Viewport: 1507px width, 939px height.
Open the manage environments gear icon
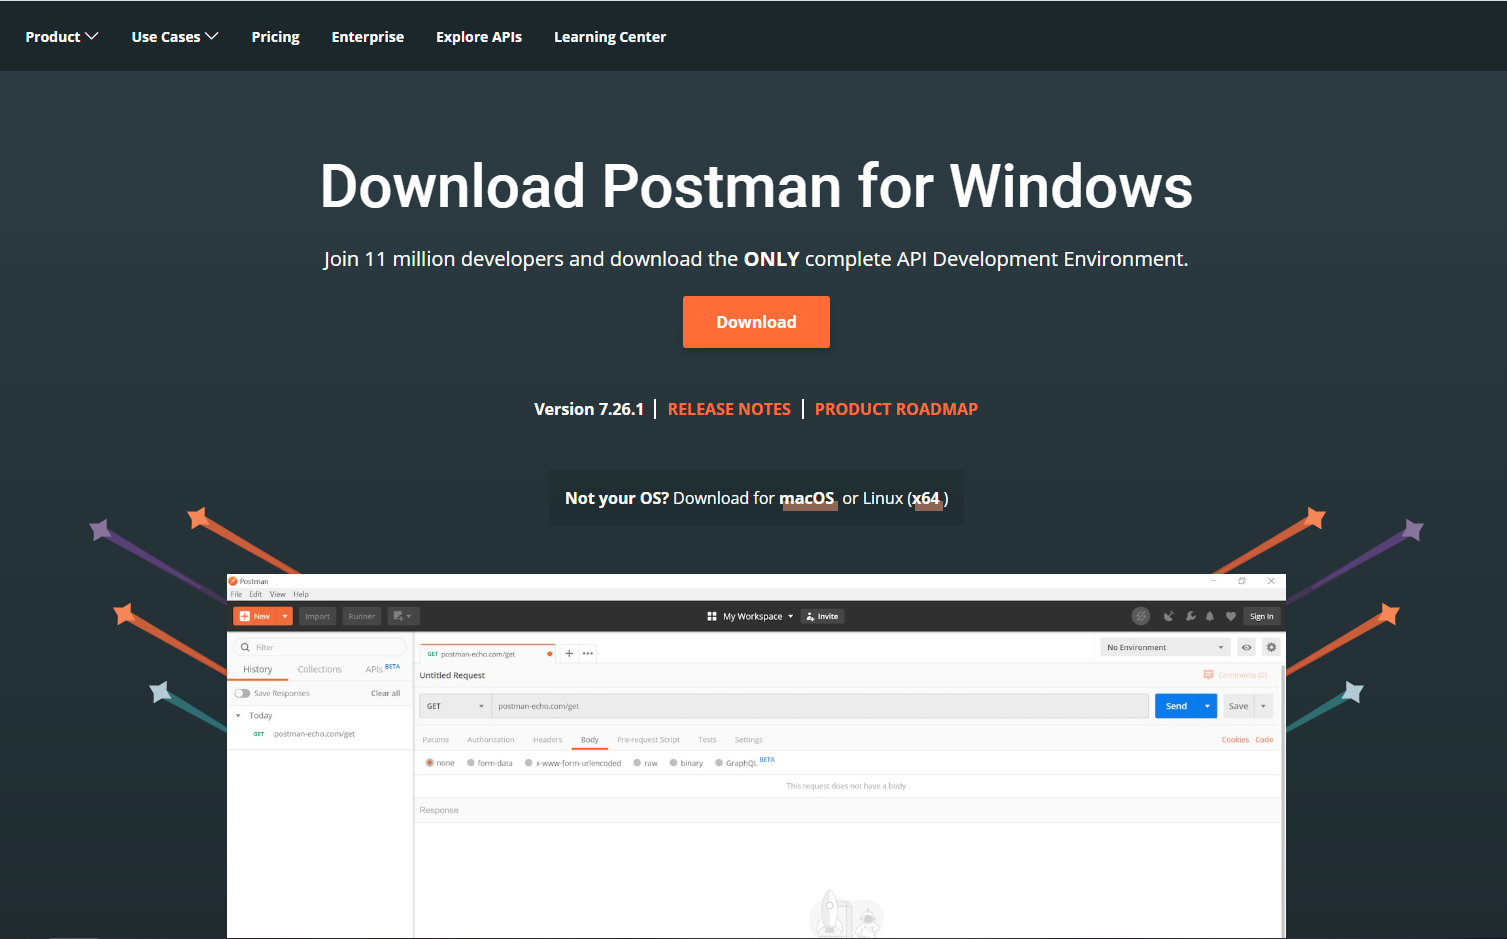(1271, 647)
